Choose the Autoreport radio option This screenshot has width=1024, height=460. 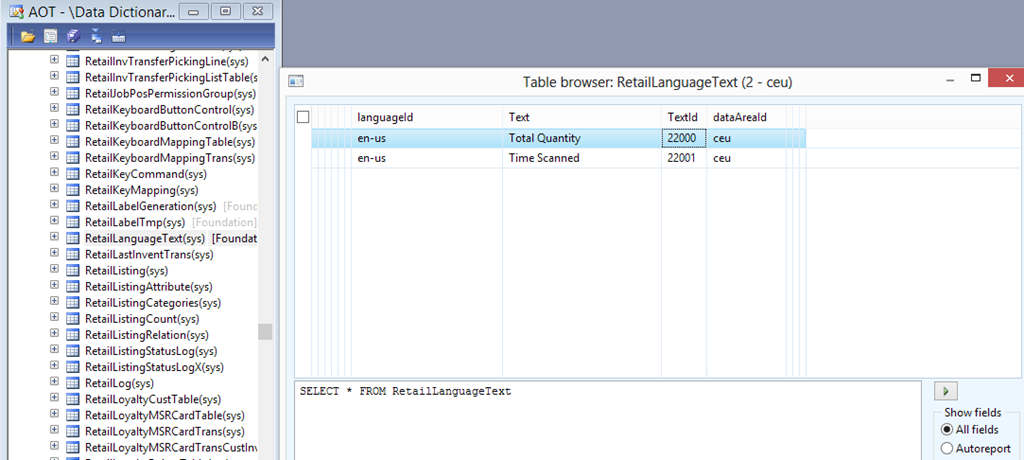click(946, 449)
